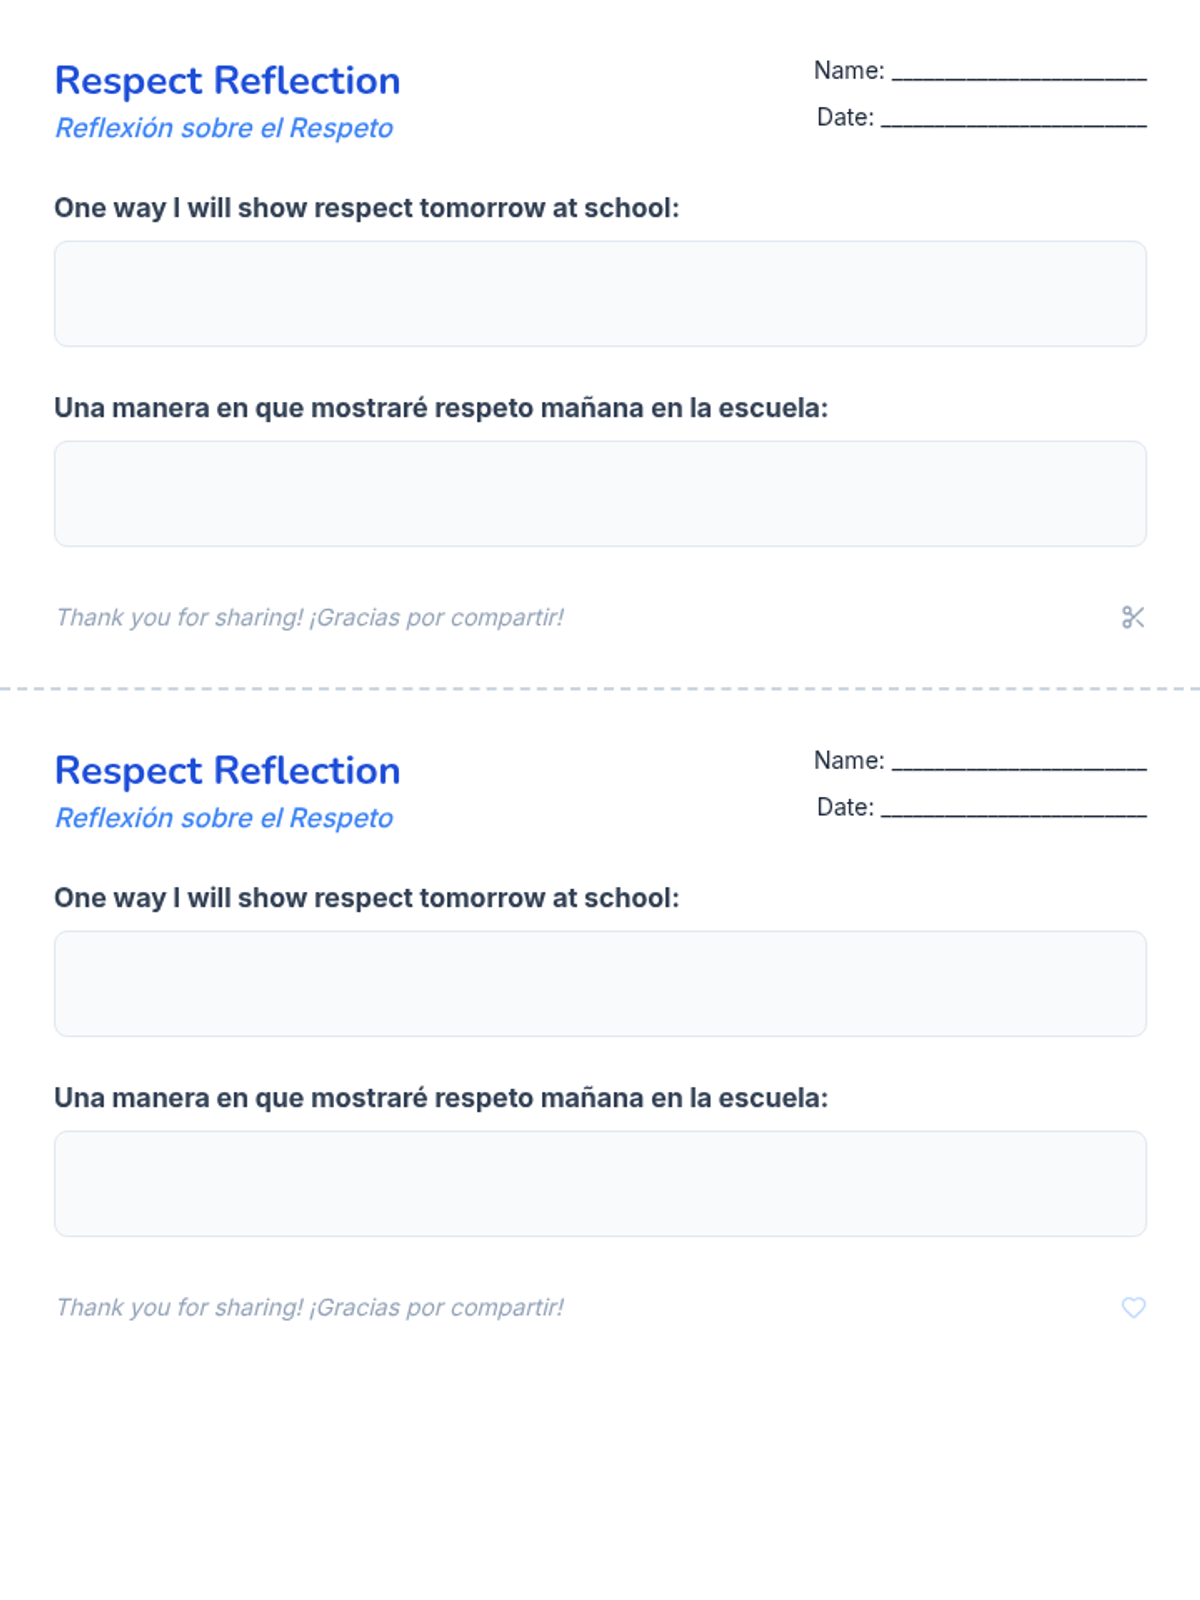
Task: Click first slip's "Respect Reflection" heading
Action: coord(227,81)
